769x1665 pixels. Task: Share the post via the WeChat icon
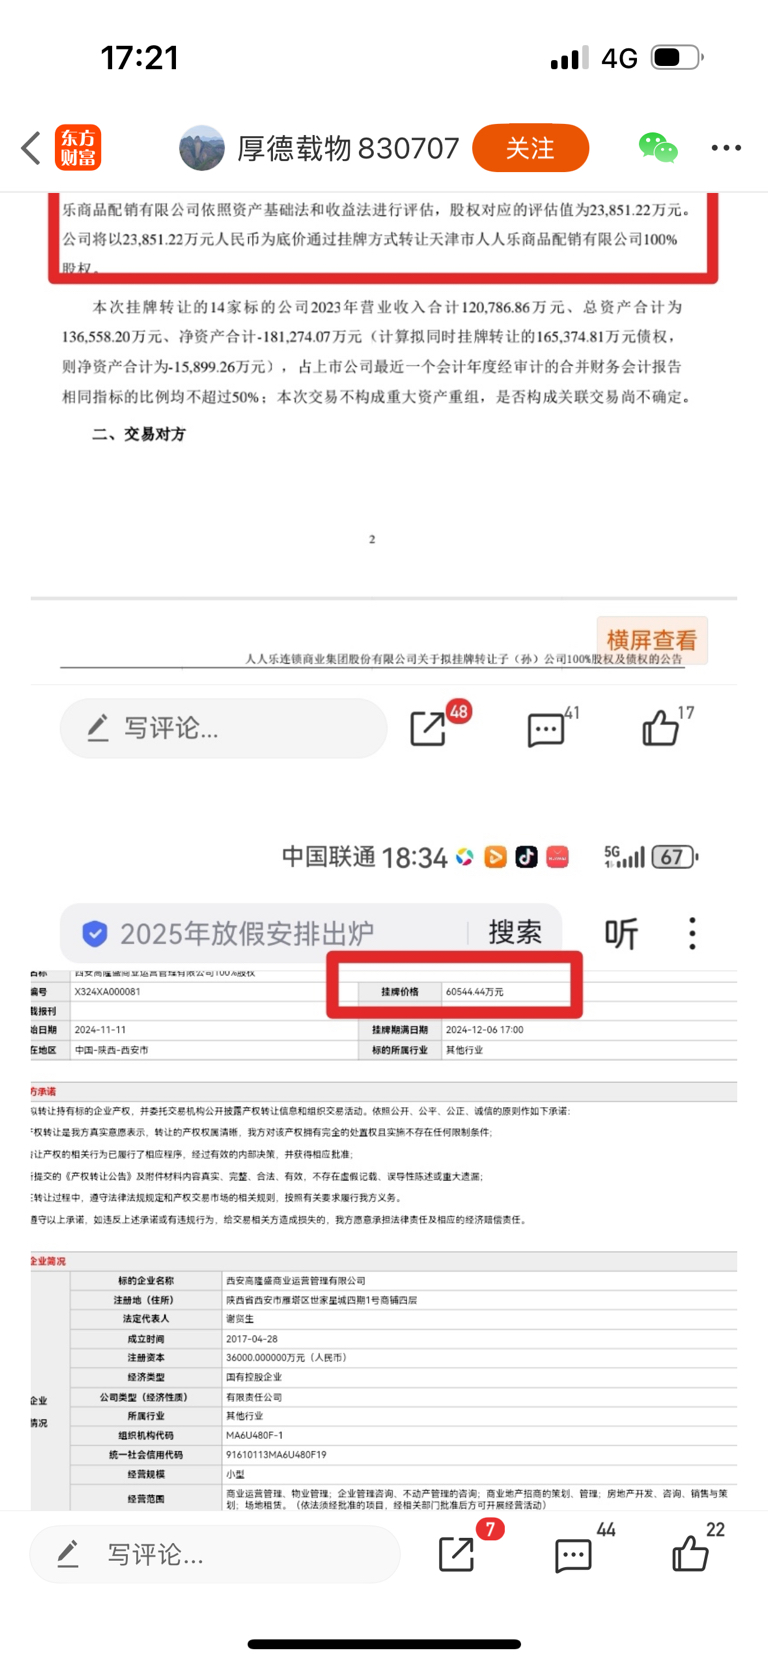coord(658,148)
